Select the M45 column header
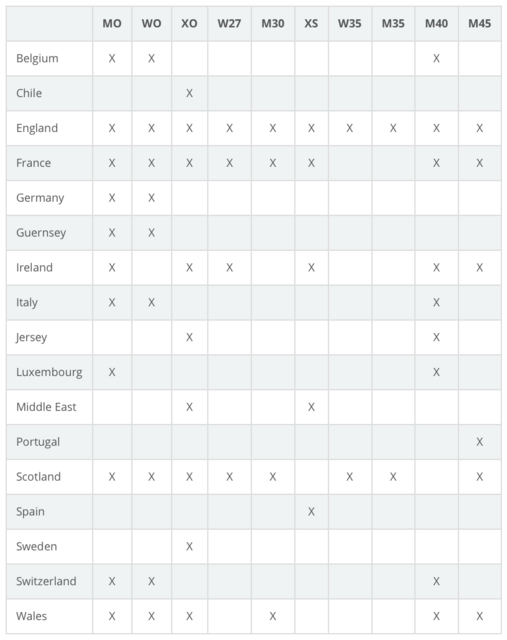Viewport: 507px width, 640px height. pyautogui.click(x=480, y=24)
